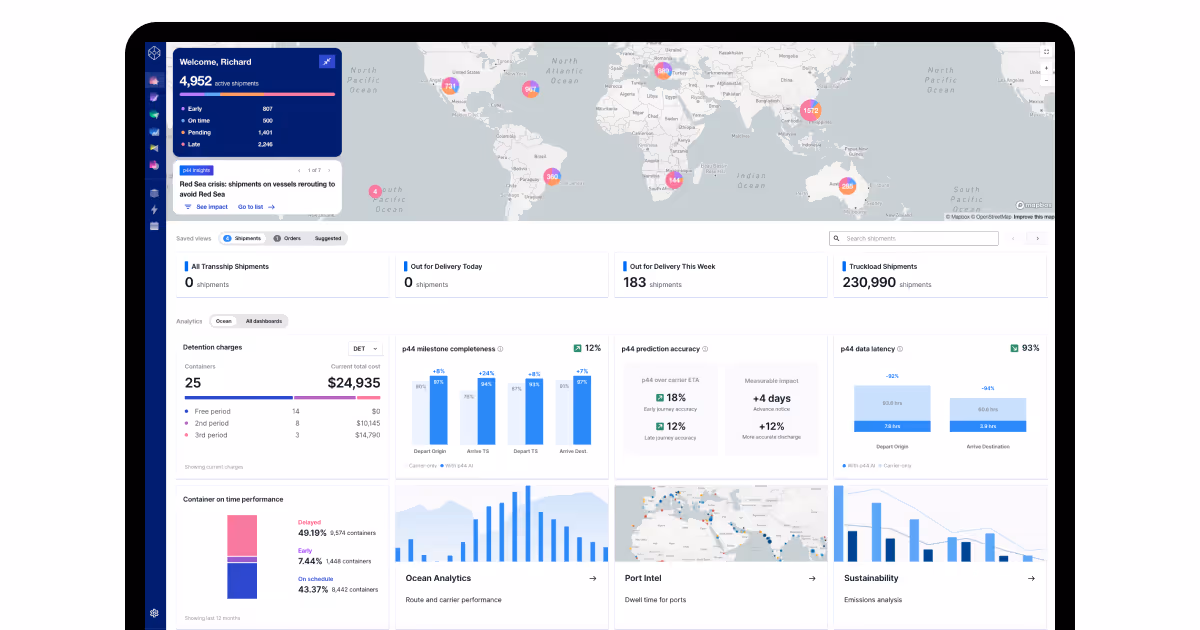Image resolution: width=1200 pixels, height=630 pixels.
Task: Go to next saved views page
Action: [1037, 239]
